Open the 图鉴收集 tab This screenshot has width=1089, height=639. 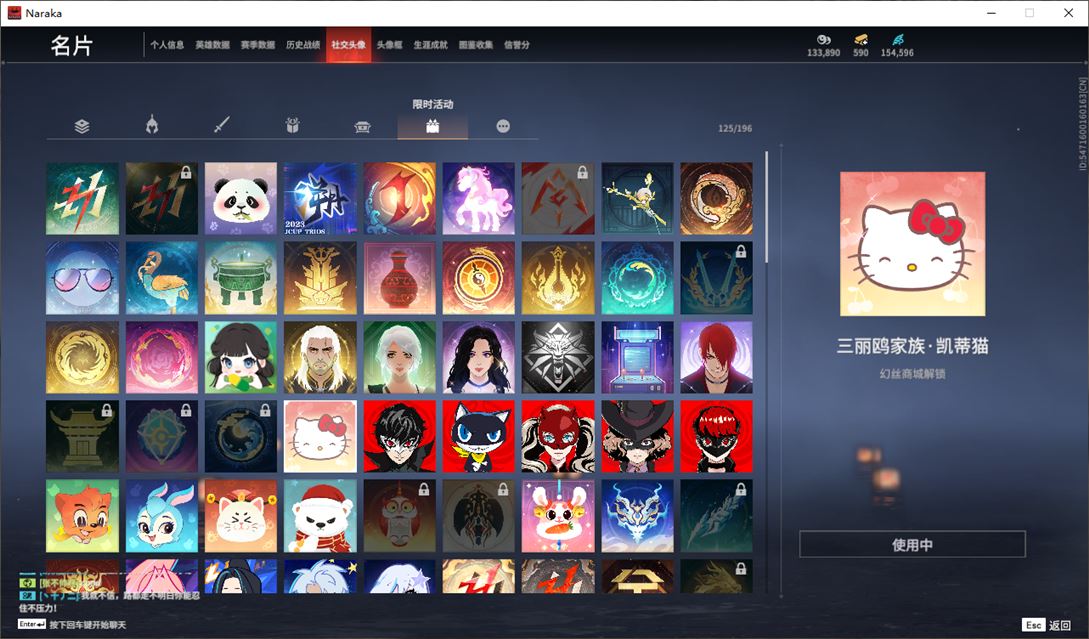(x=476, y=45)
